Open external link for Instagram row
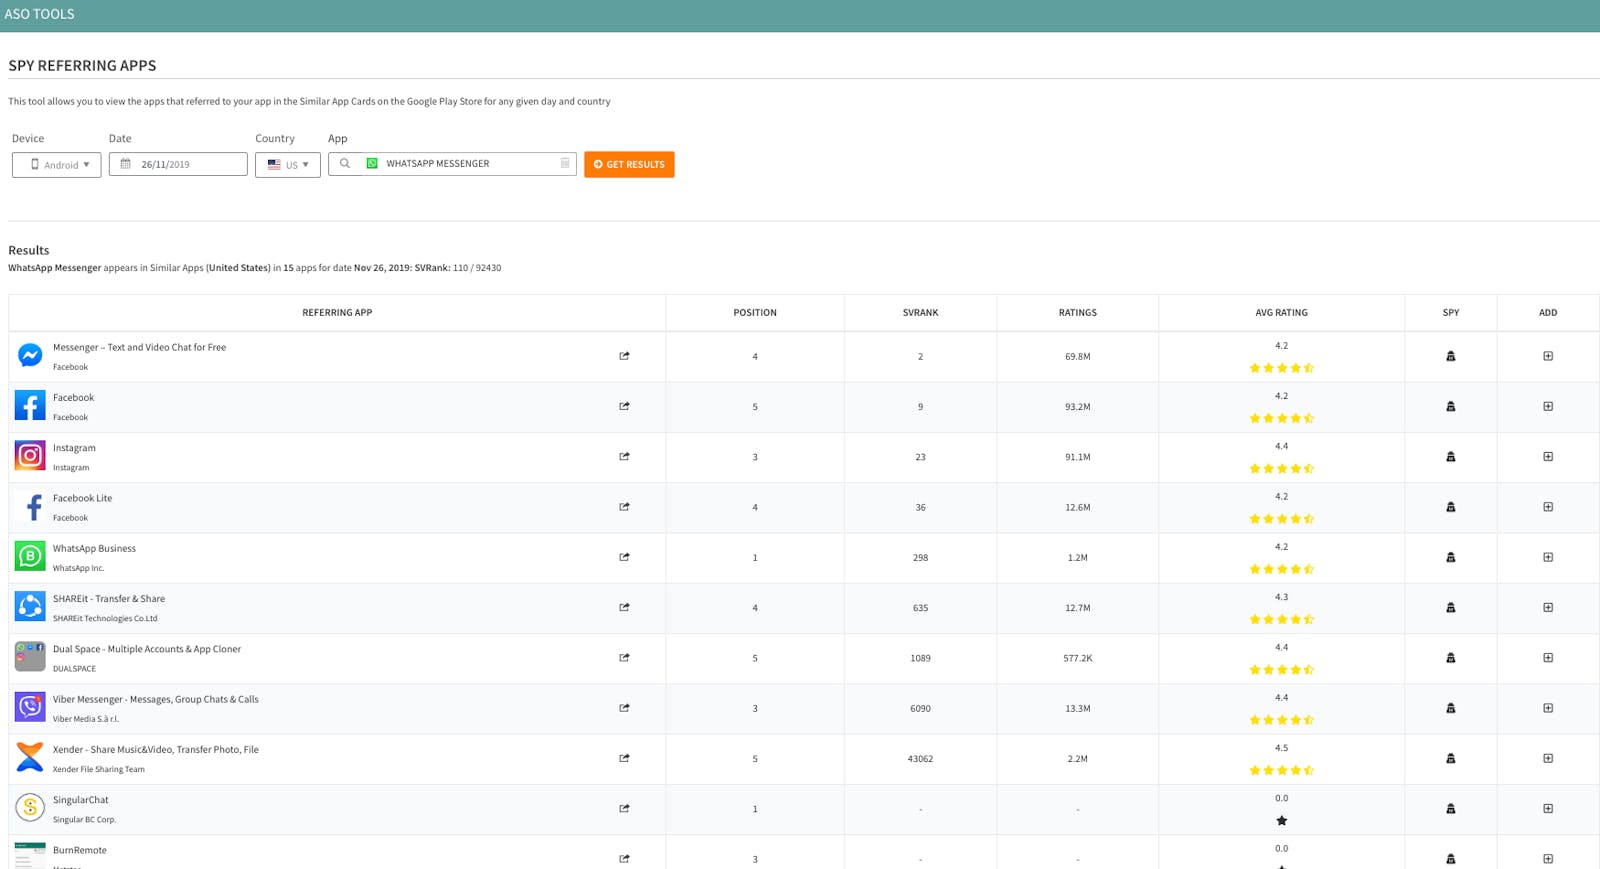 [x=624, y=457]
